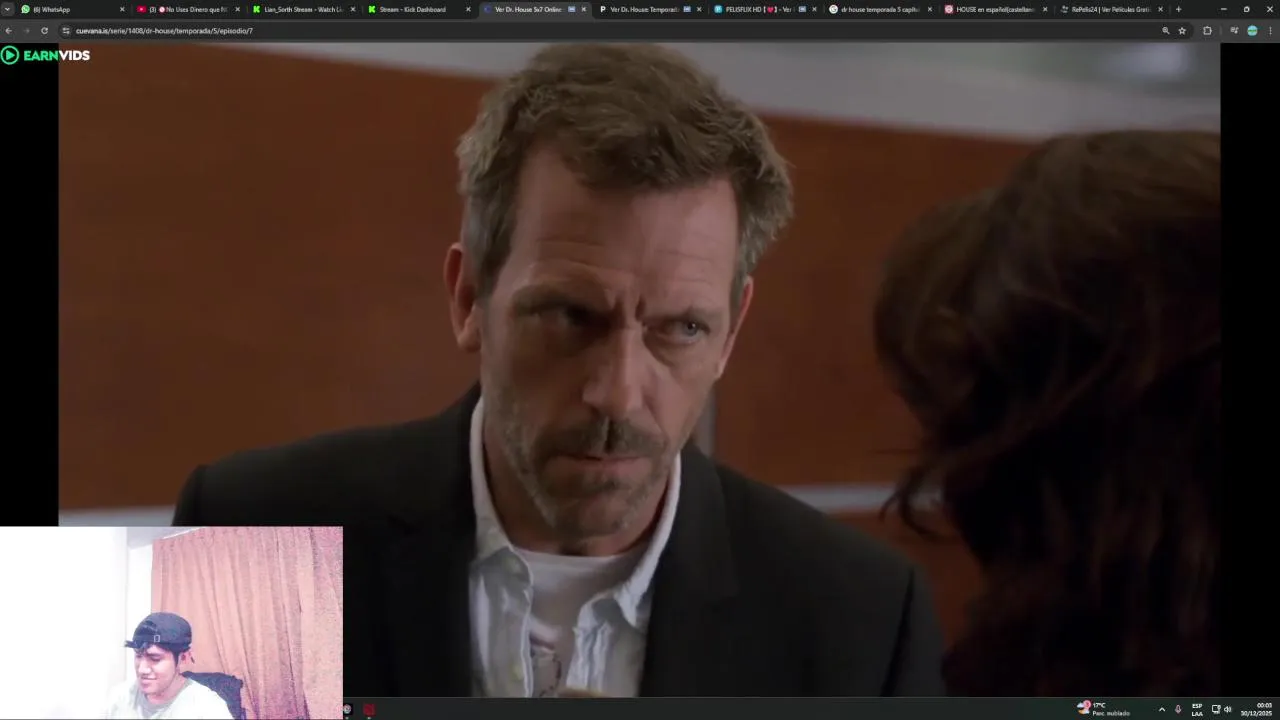Image resolution: width=1280 pixels, height=720 pixels.
Task: Go back to previous page
Action: (9, 31)
